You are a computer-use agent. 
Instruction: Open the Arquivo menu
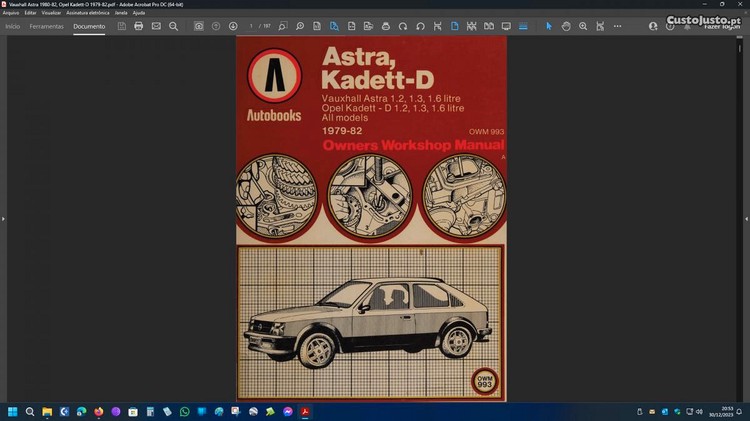click(11, 13)
